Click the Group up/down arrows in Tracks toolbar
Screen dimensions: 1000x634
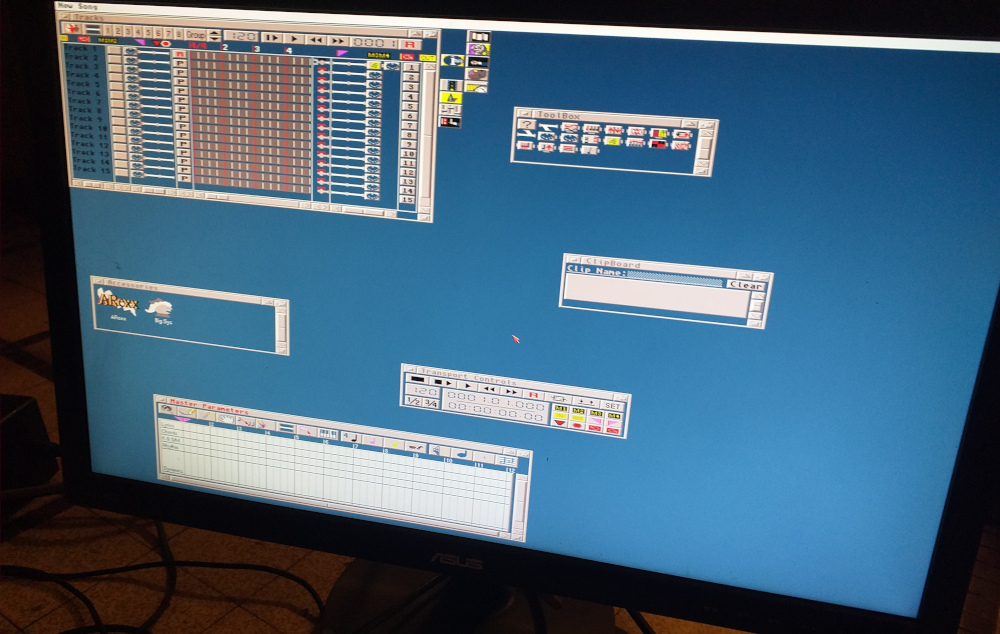pos(215,36)
